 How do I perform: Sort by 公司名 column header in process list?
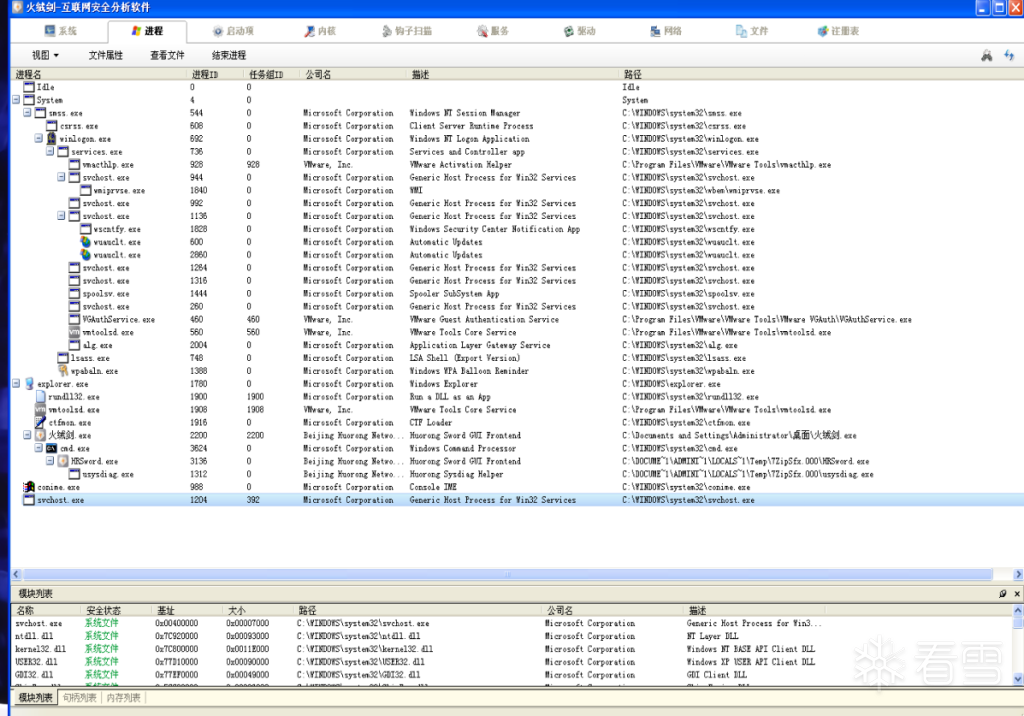click(x=353, y=74)
